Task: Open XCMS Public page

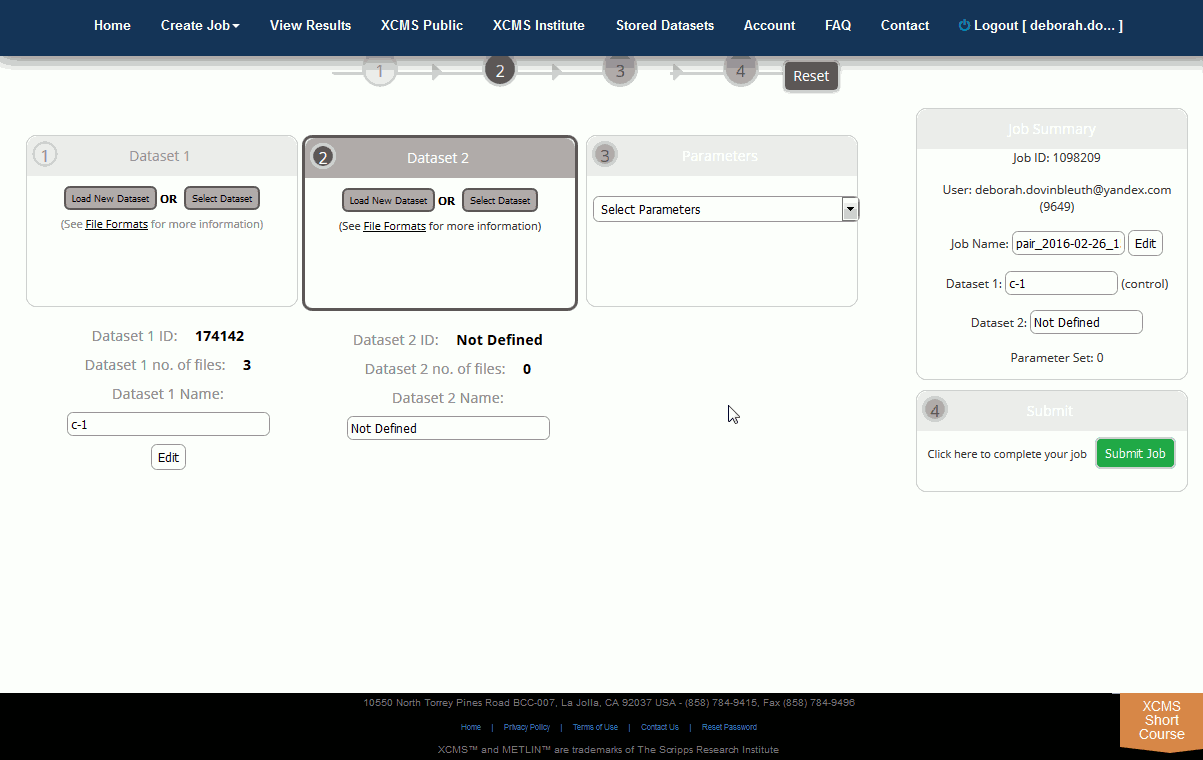Action: [422, 25]
